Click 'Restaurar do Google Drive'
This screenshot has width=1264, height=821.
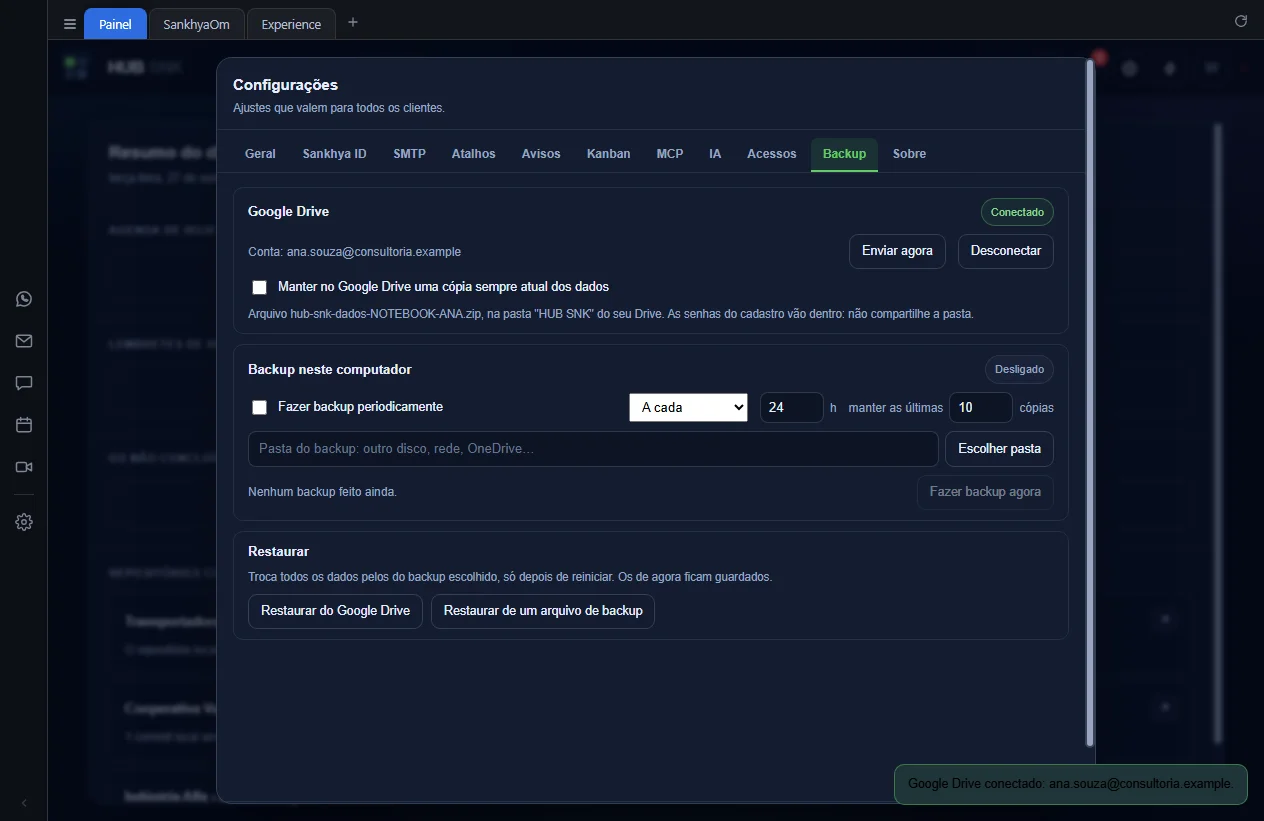tap(335, 611)
